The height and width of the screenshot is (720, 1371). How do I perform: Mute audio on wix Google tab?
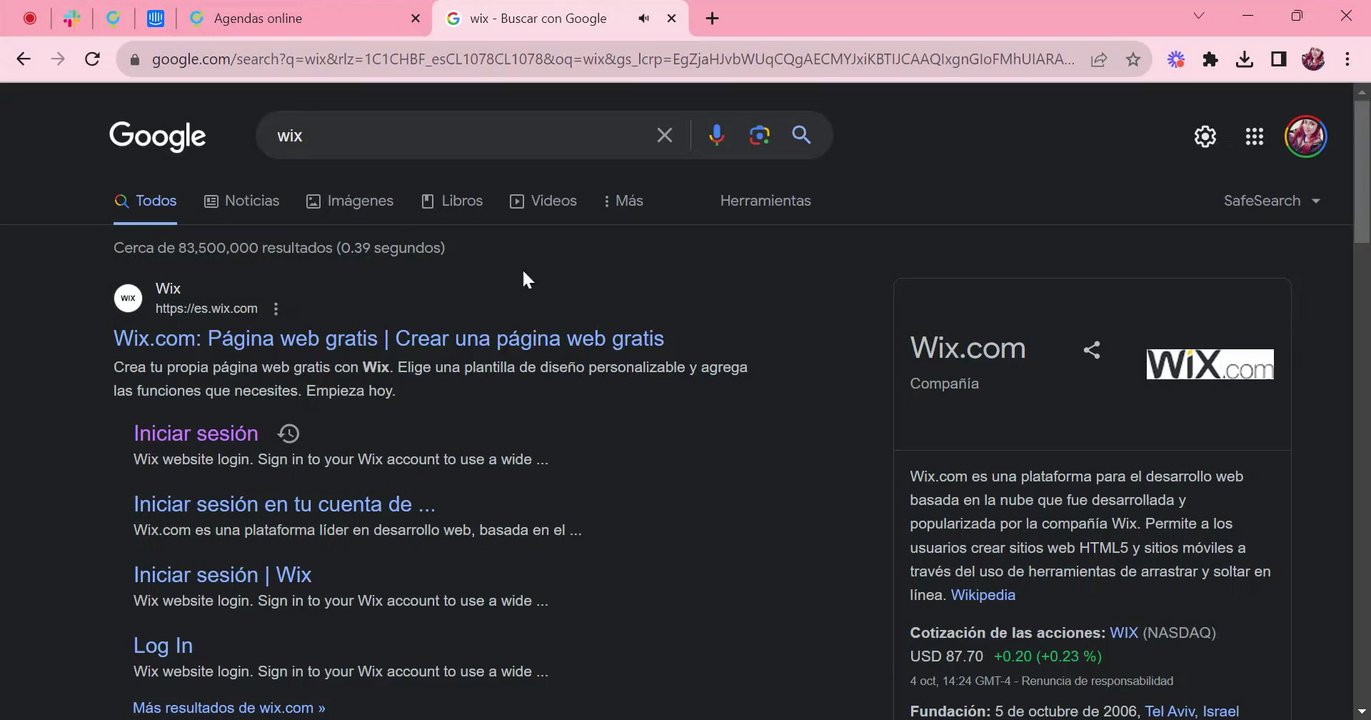coord(644,18)
